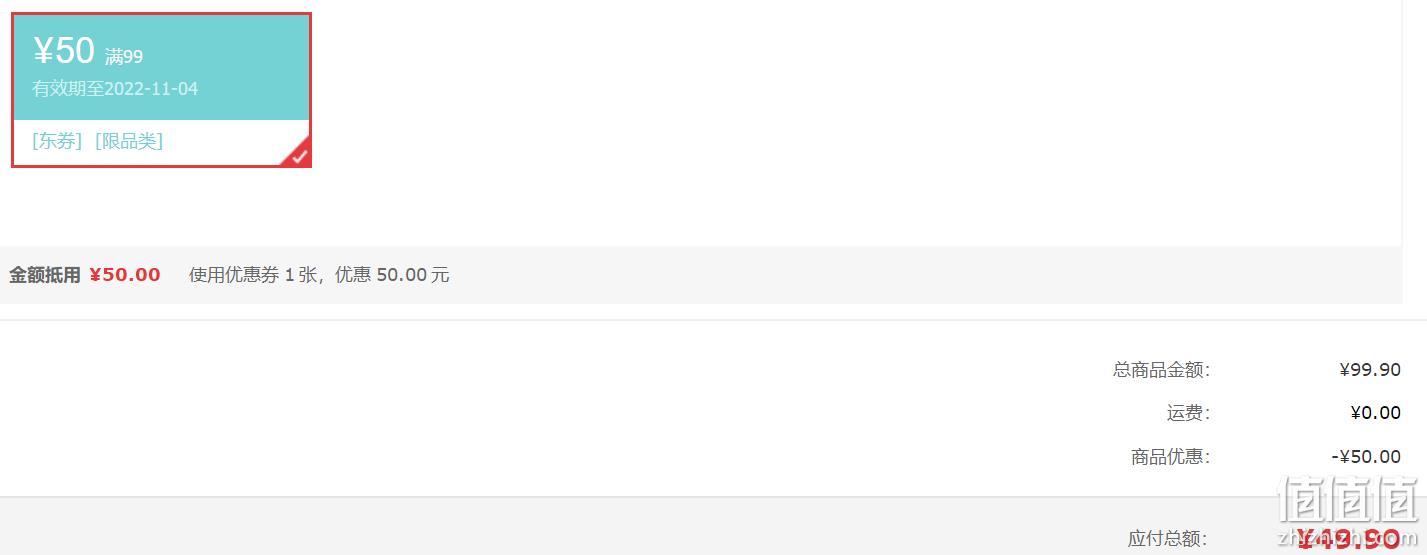Image resolution: width=1427 pixels, height=555 pixels.
Task: Click the 运费 shipping fee label
Action: [1188, 413]
